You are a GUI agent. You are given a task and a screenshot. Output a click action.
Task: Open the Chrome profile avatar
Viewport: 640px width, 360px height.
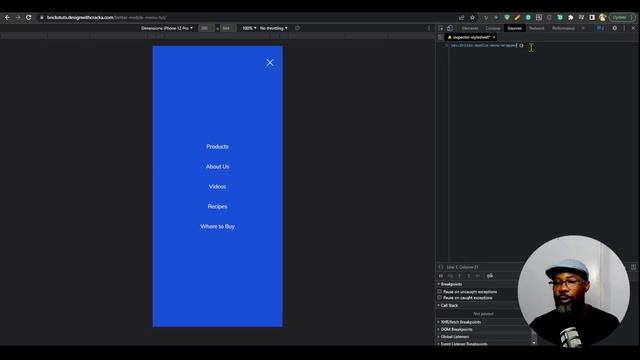click(603, 18)
